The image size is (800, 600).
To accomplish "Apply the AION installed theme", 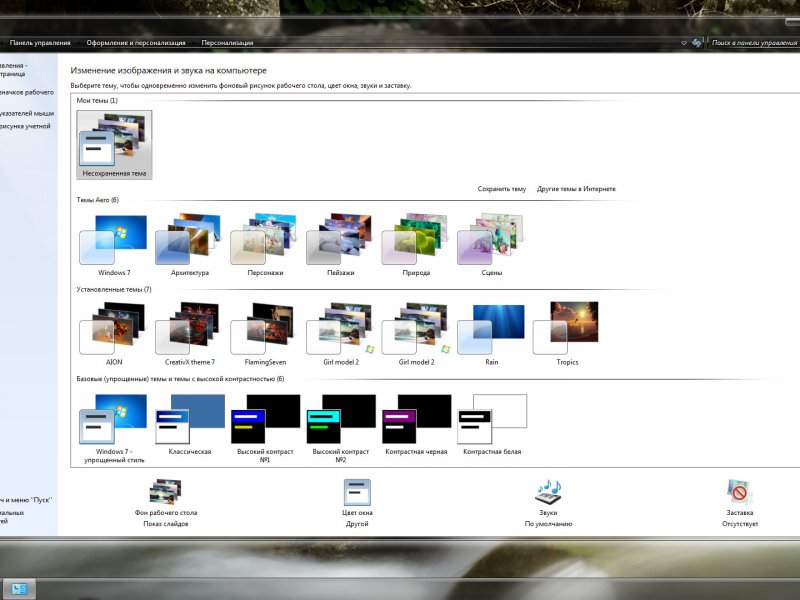I will tap(114, 335).
